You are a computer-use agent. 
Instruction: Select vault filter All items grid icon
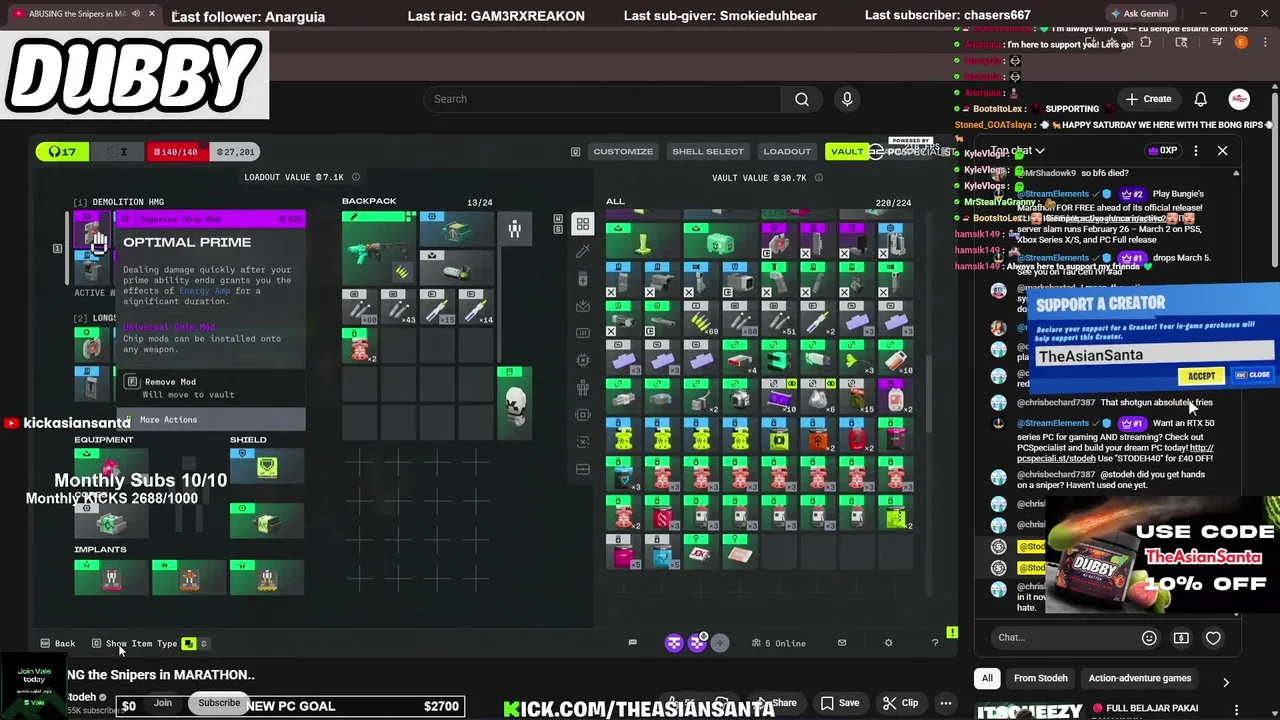582,224
